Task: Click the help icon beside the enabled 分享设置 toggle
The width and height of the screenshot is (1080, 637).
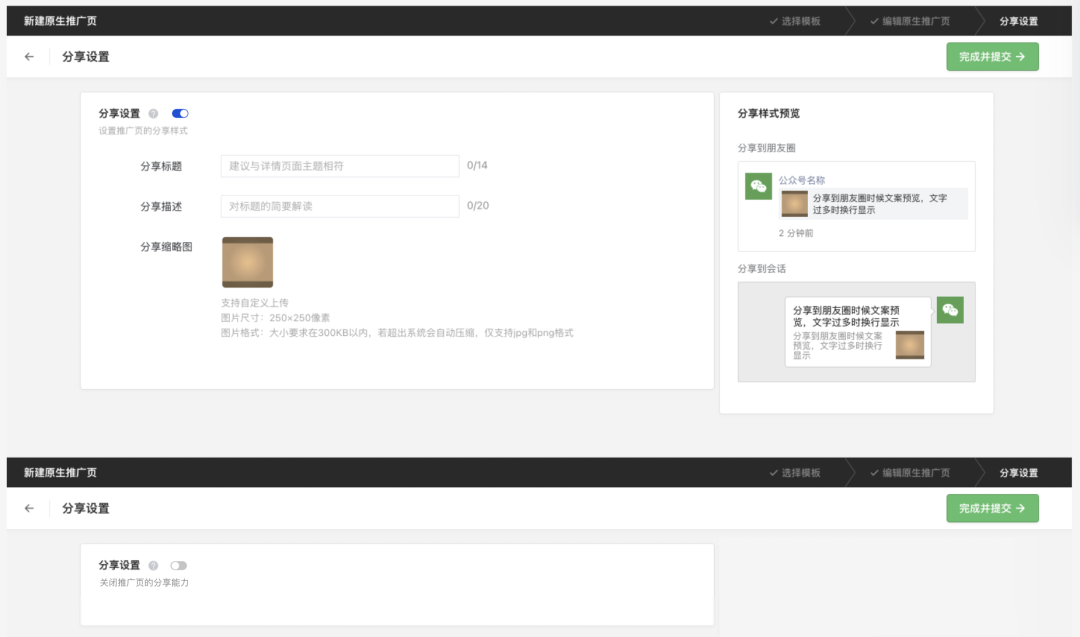Action: coord(154,114)
